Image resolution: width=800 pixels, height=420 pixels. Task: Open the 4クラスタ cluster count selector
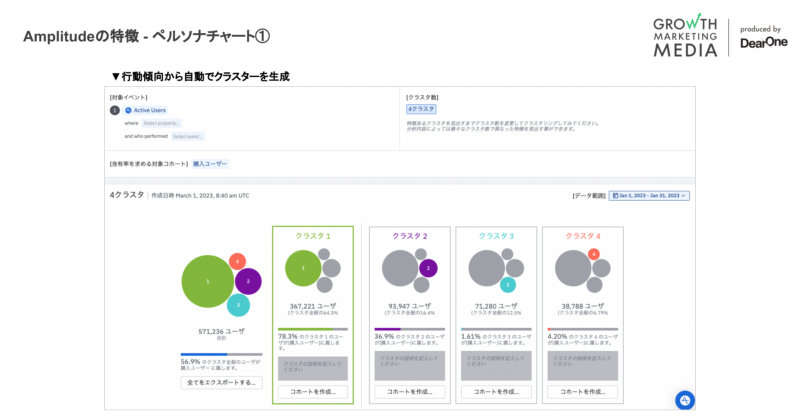[x=421, y=109]
